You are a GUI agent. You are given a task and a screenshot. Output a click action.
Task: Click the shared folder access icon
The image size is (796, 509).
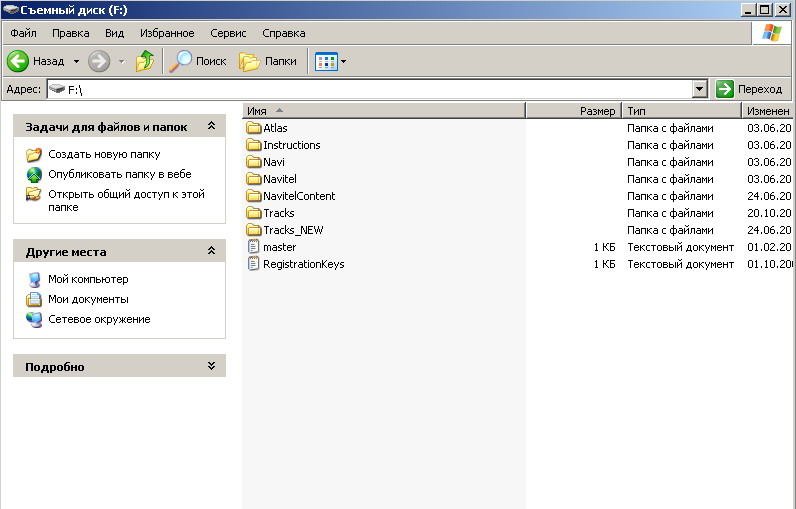(x=34, y=194)
